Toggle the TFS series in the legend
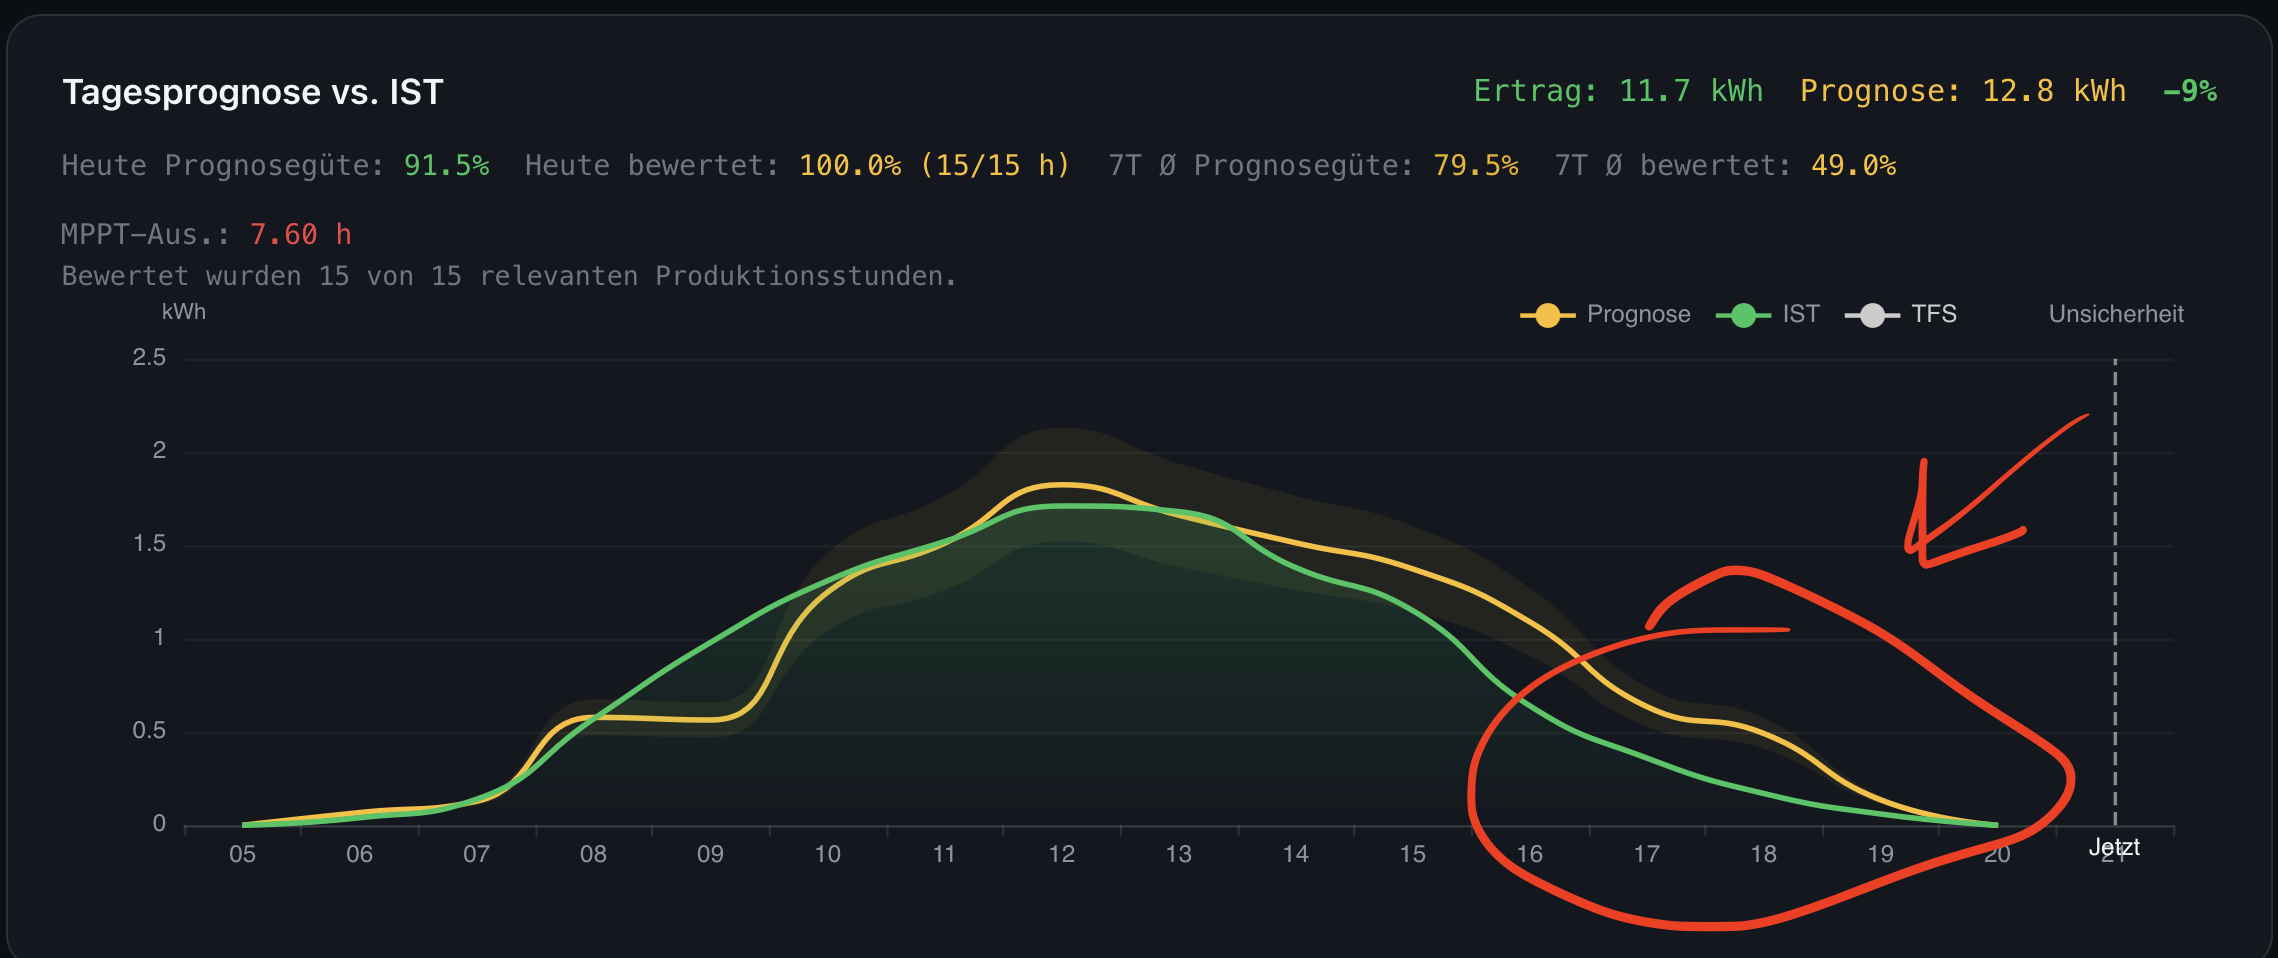This screenshot has width=2278, height=958. 1901,315
